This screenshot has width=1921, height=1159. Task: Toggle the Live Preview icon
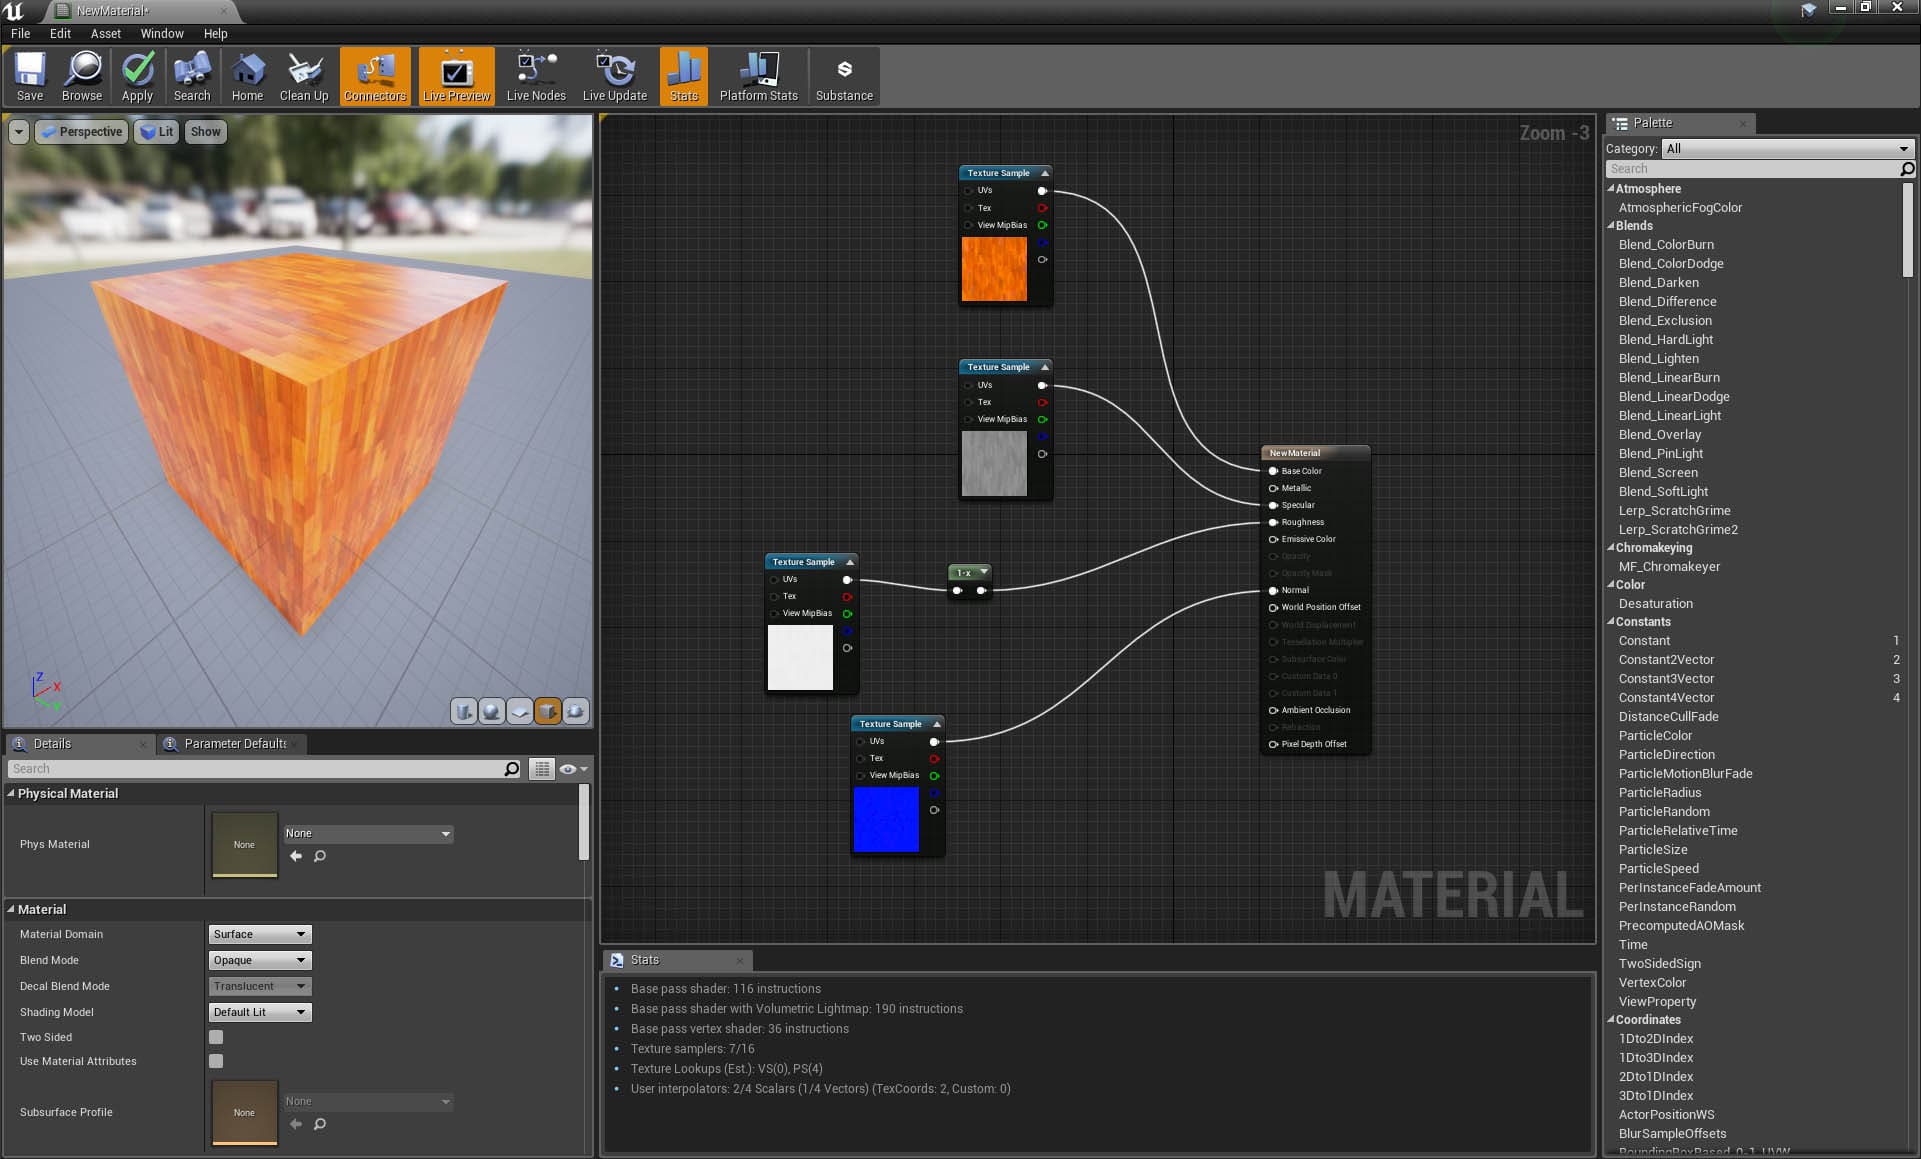456,75
